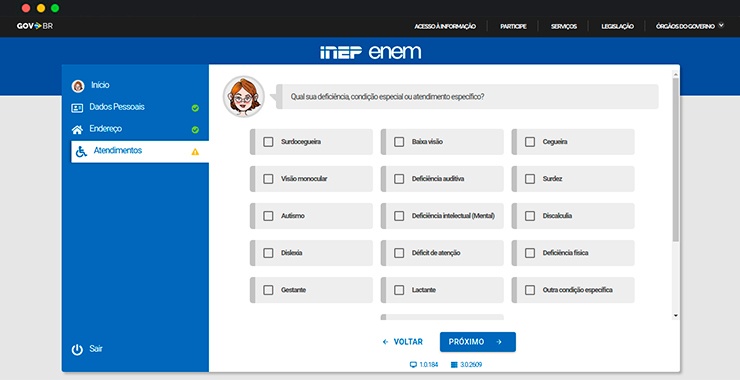The image size is (740, 380).
Task: Go back with the Voltar link
Action: pyautogui.click(x=403, y=342)
